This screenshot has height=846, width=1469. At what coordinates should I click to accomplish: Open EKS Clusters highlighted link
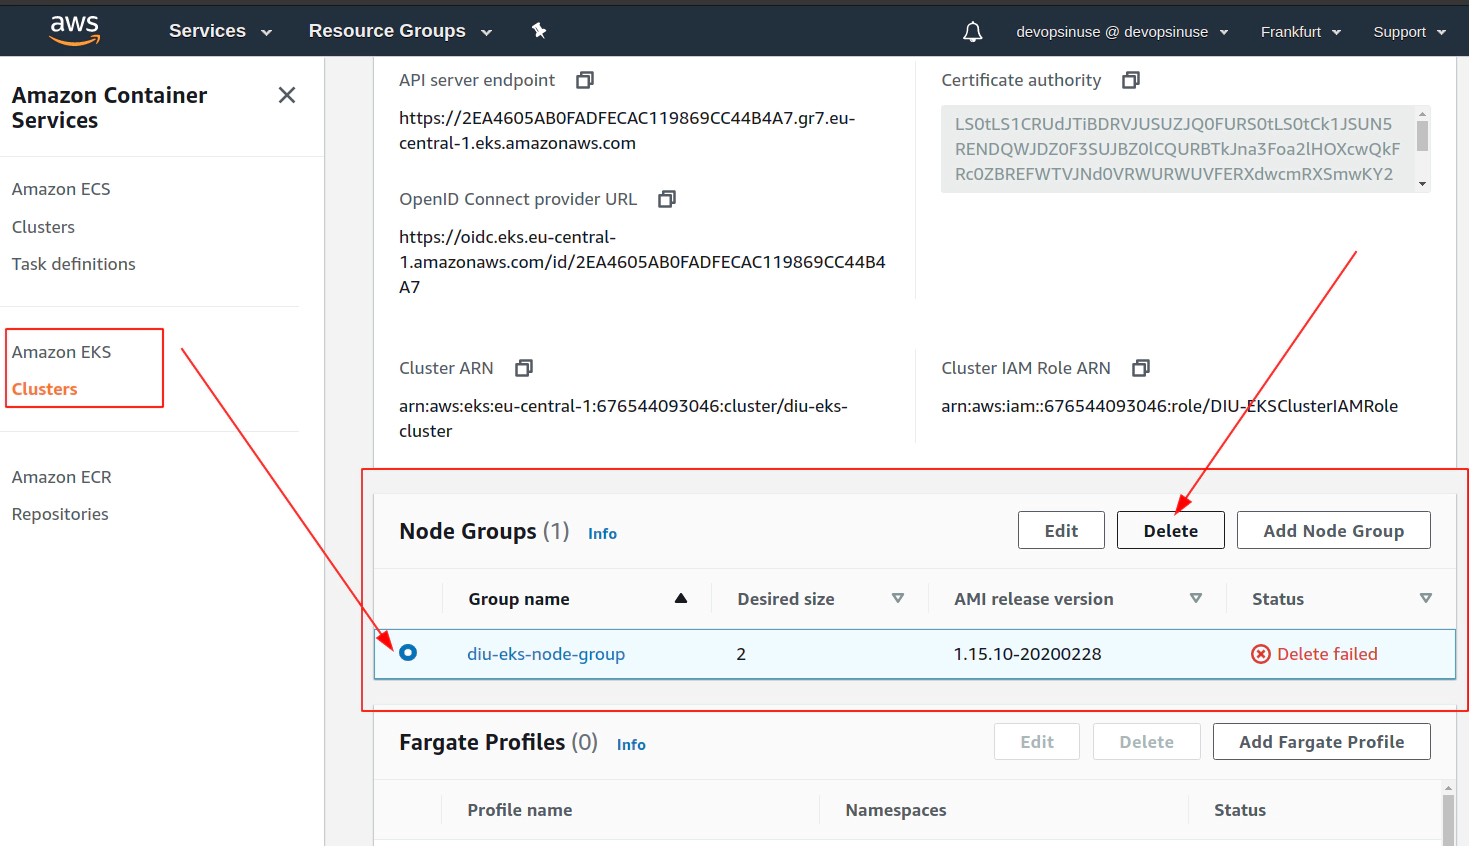45,389
